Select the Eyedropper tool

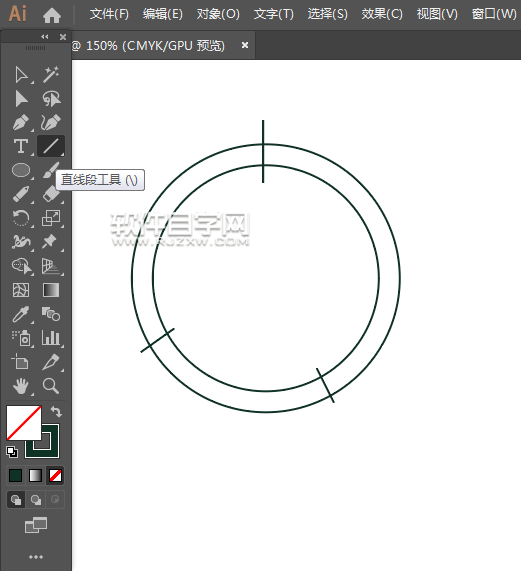[21, 314]
